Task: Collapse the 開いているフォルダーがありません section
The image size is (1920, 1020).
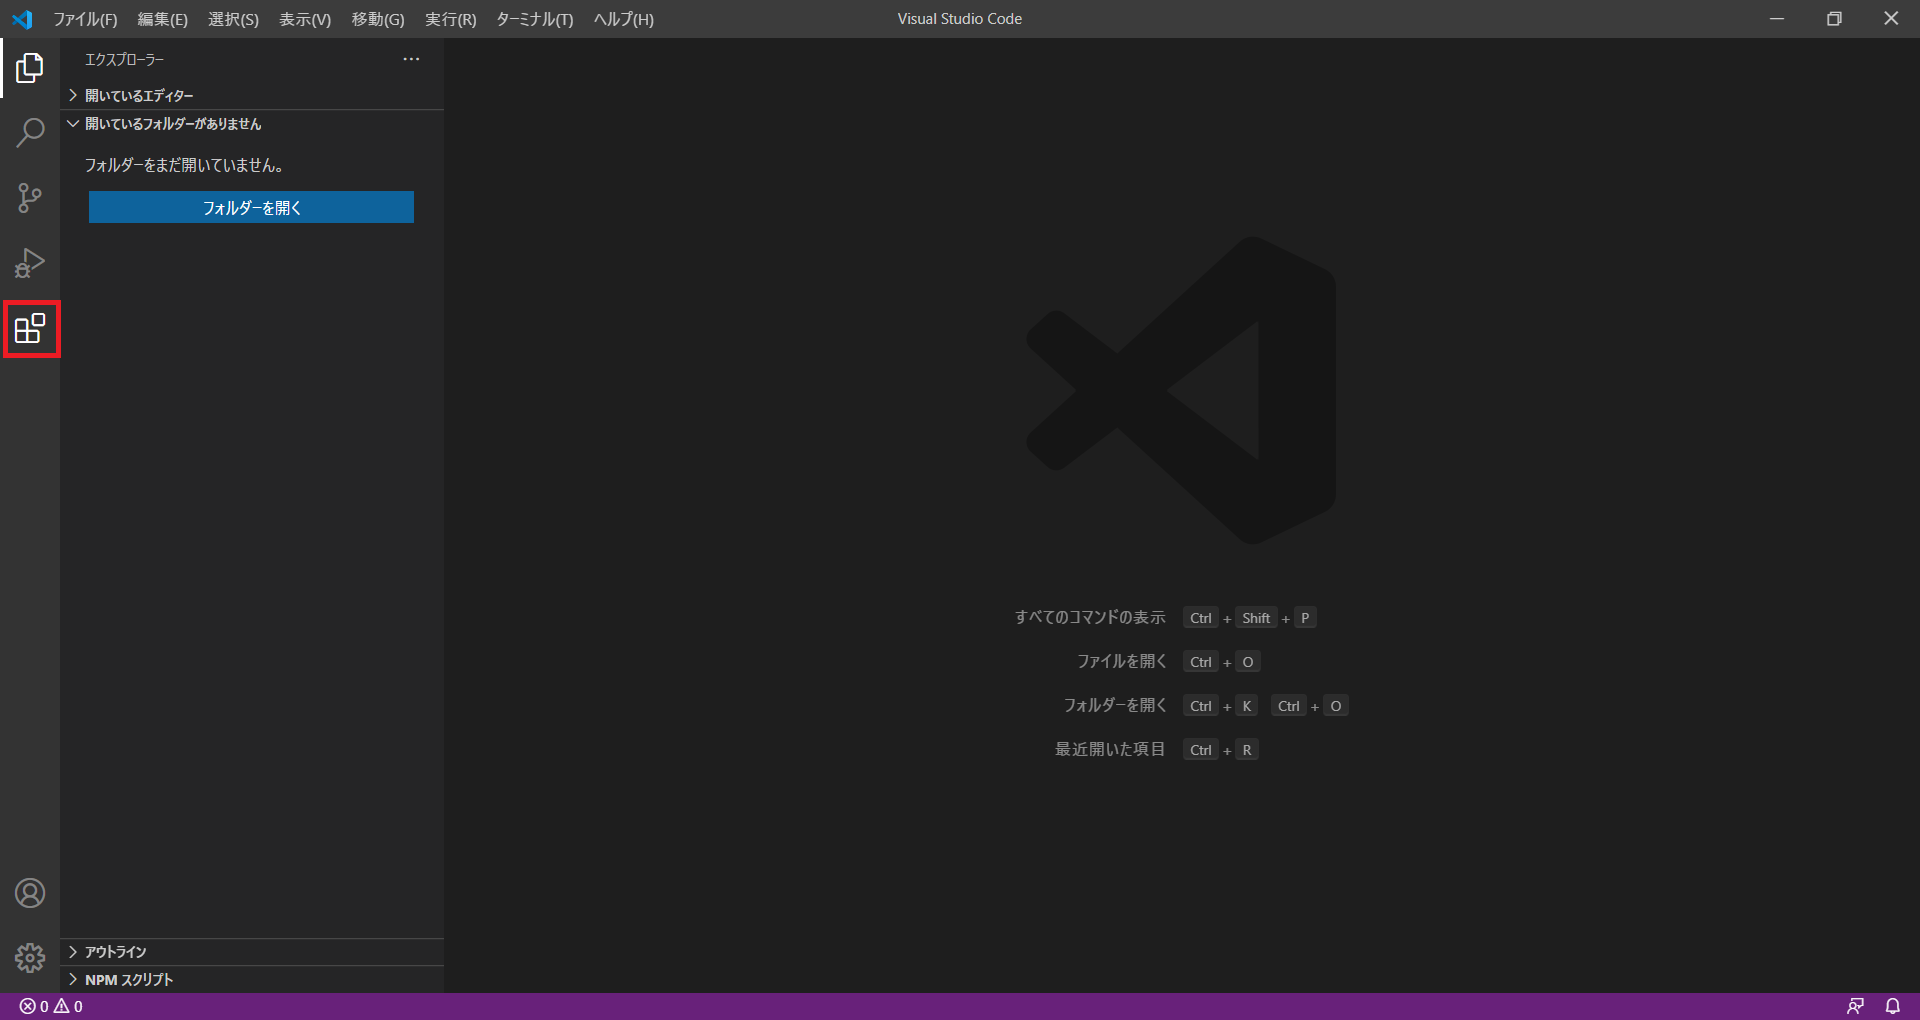Action: point(172,124)
